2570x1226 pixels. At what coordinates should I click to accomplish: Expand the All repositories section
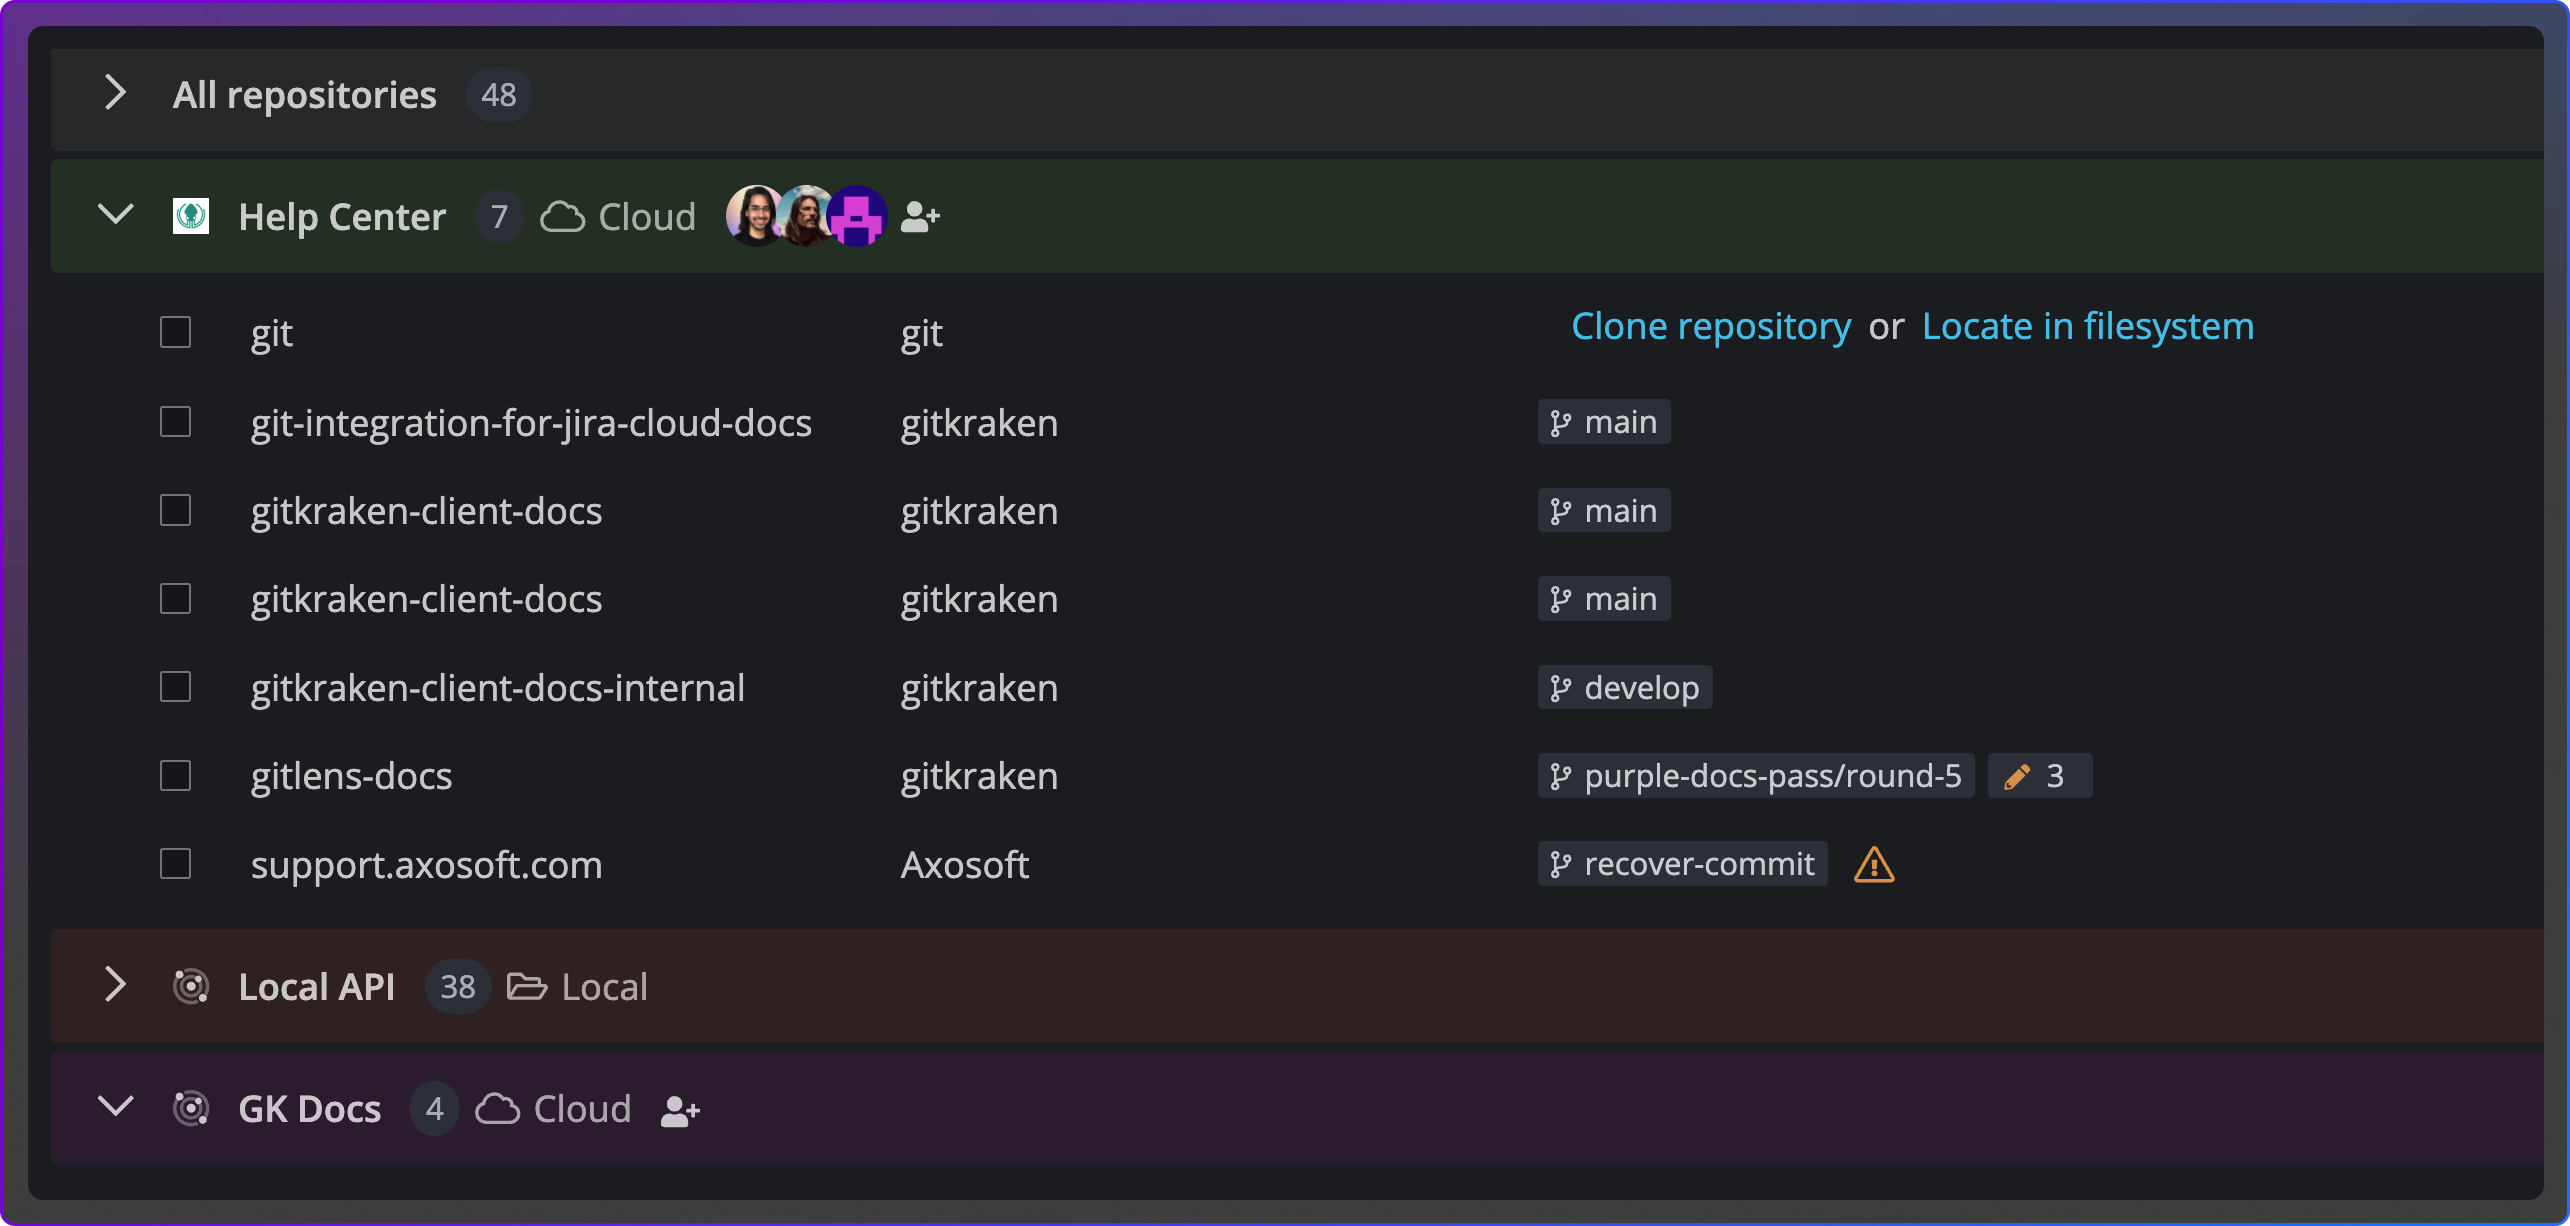(115, 94)
